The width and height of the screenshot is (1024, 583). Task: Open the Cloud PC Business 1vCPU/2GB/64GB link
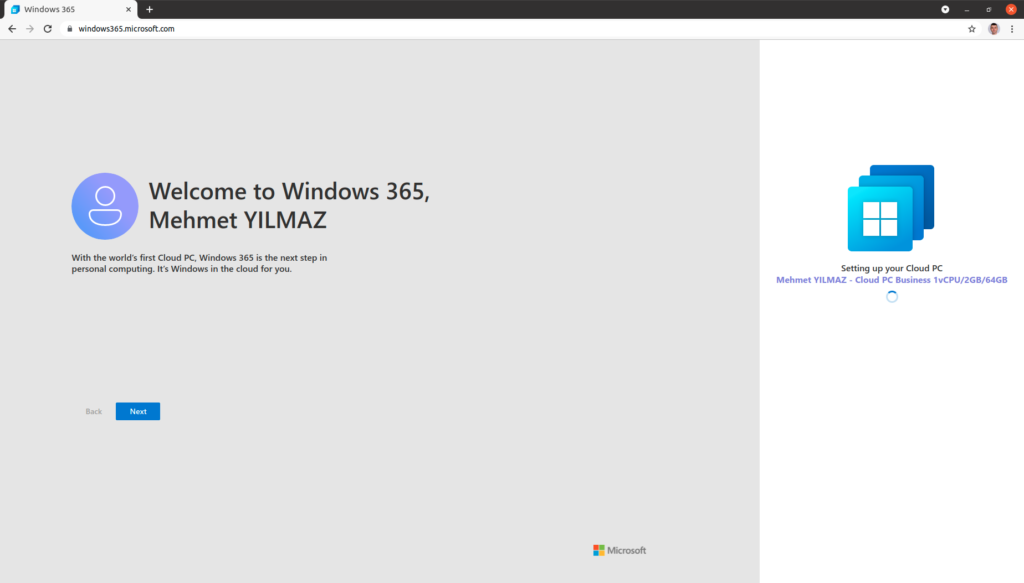(x=891, y=280)
